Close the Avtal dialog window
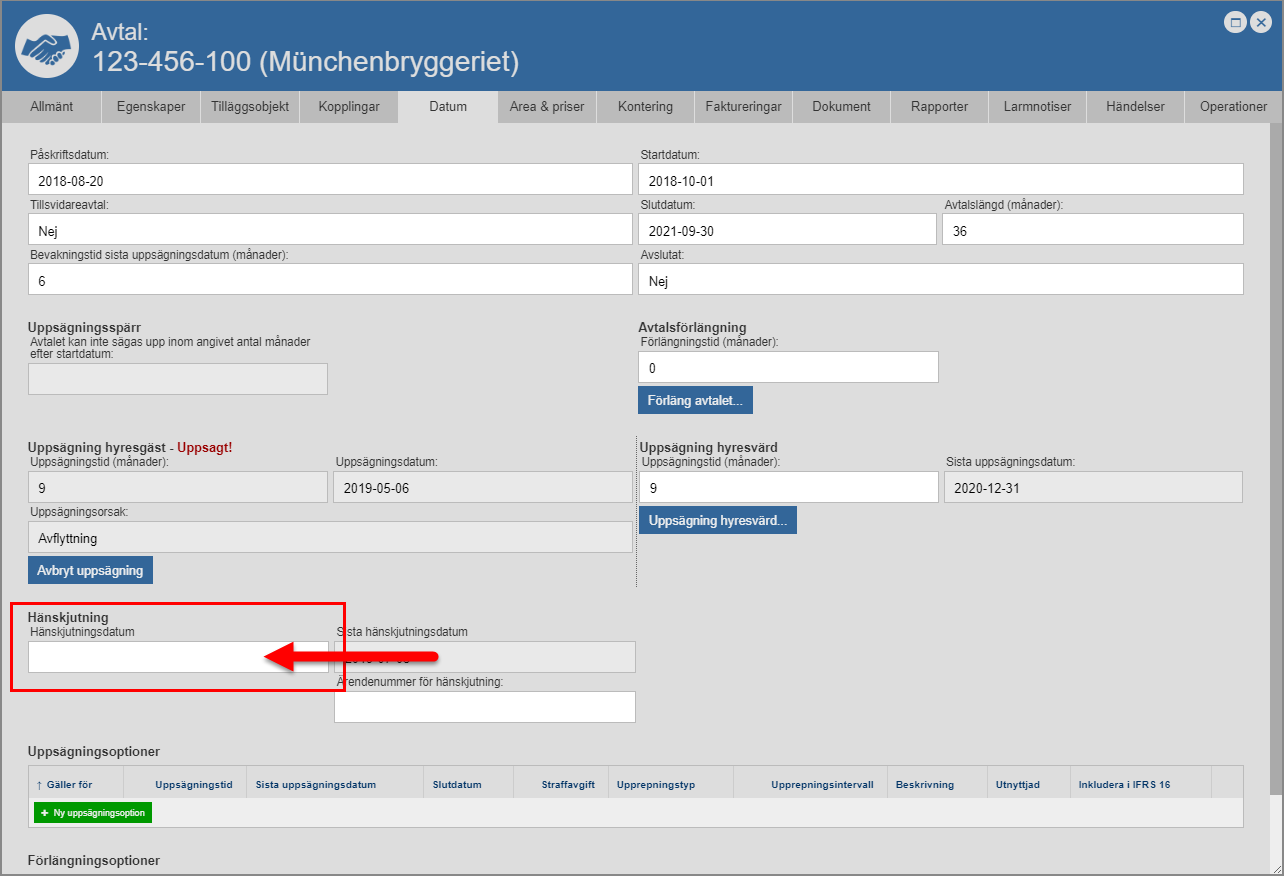This screenshot has height=876, width=1284. click(x=1260, y=22)
